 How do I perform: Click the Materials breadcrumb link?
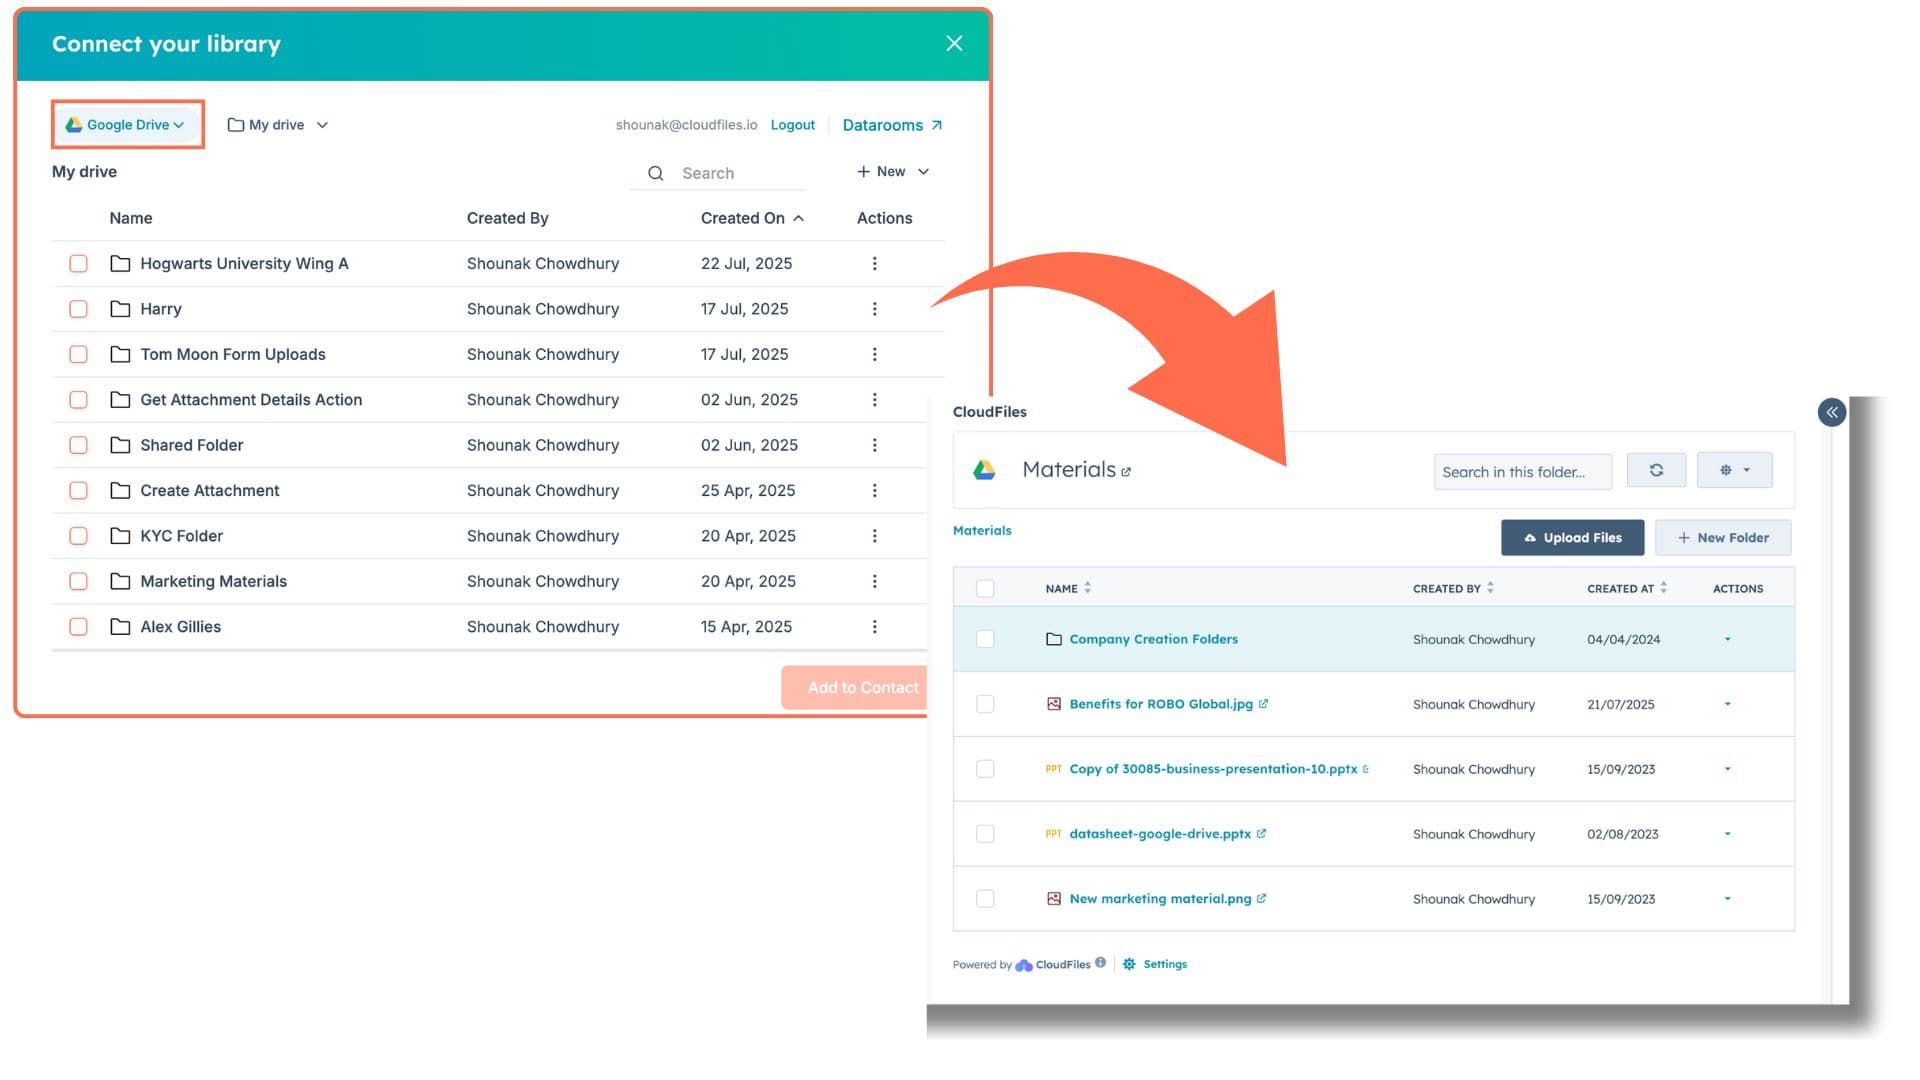click(981, 530)
